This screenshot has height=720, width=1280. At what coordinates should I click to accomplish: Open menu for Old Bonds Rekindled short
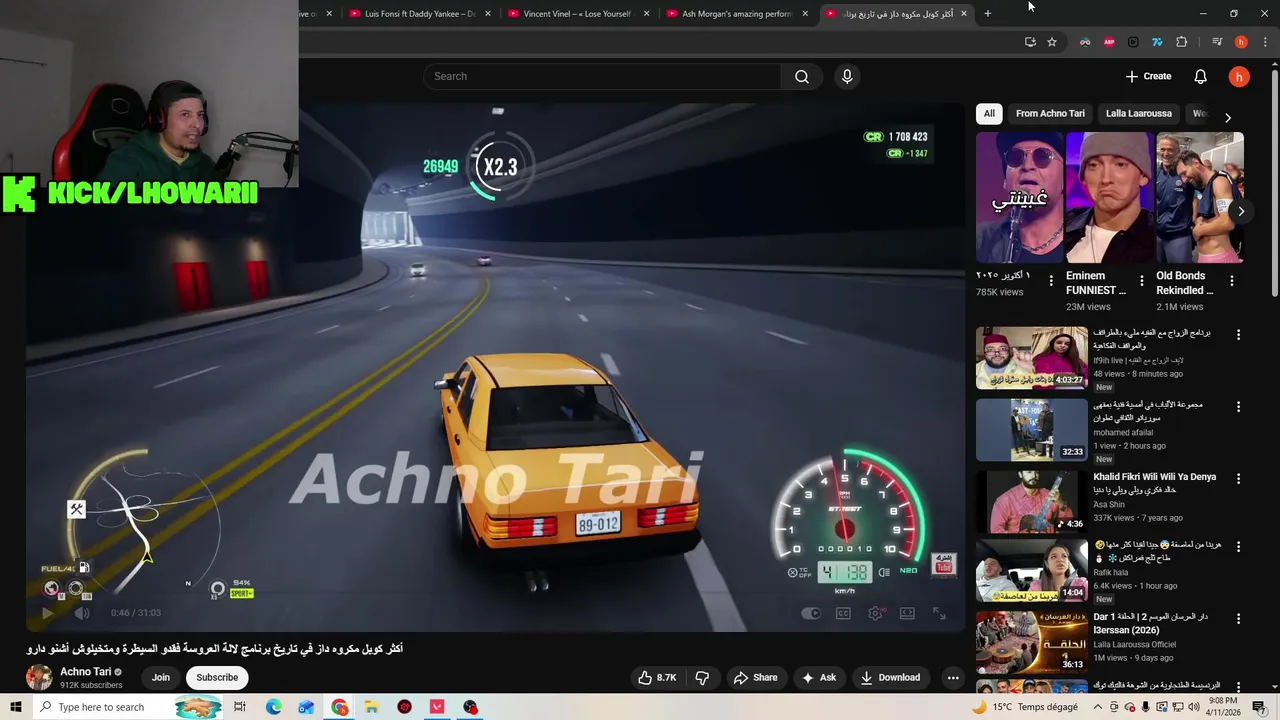coord(1232,281)
